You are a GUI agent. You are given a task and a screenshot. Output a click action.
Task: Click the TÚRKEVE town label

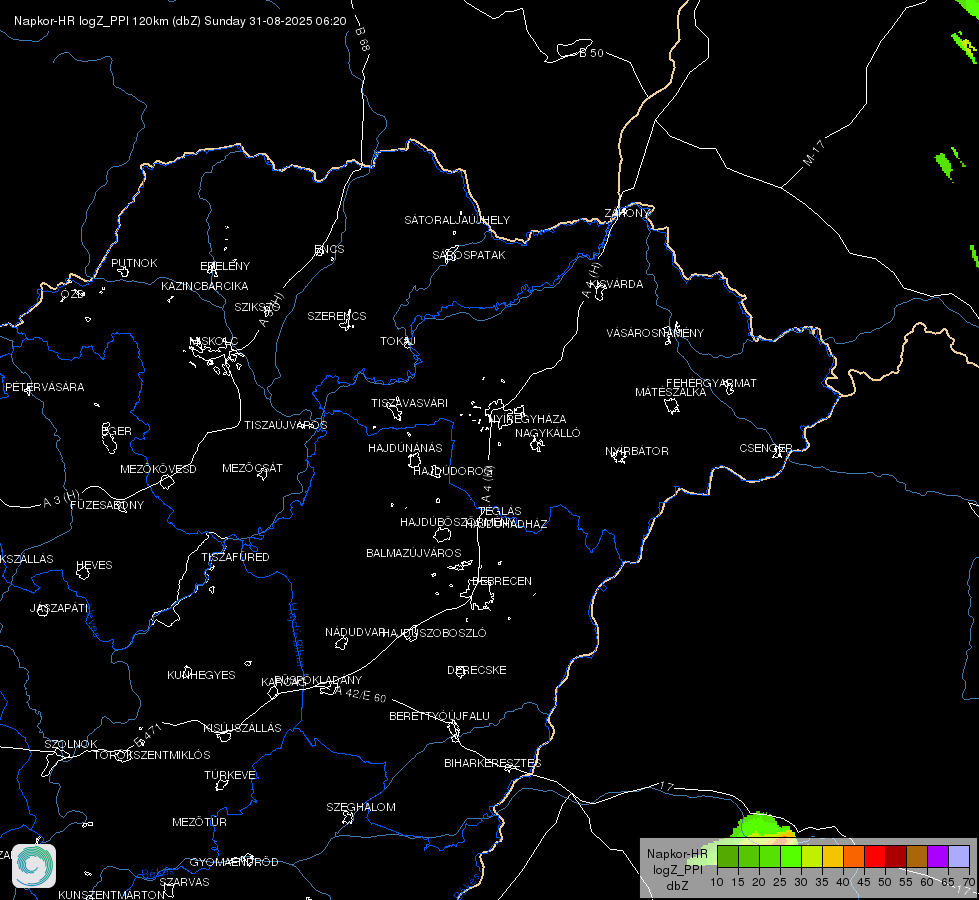coord(231,775)
